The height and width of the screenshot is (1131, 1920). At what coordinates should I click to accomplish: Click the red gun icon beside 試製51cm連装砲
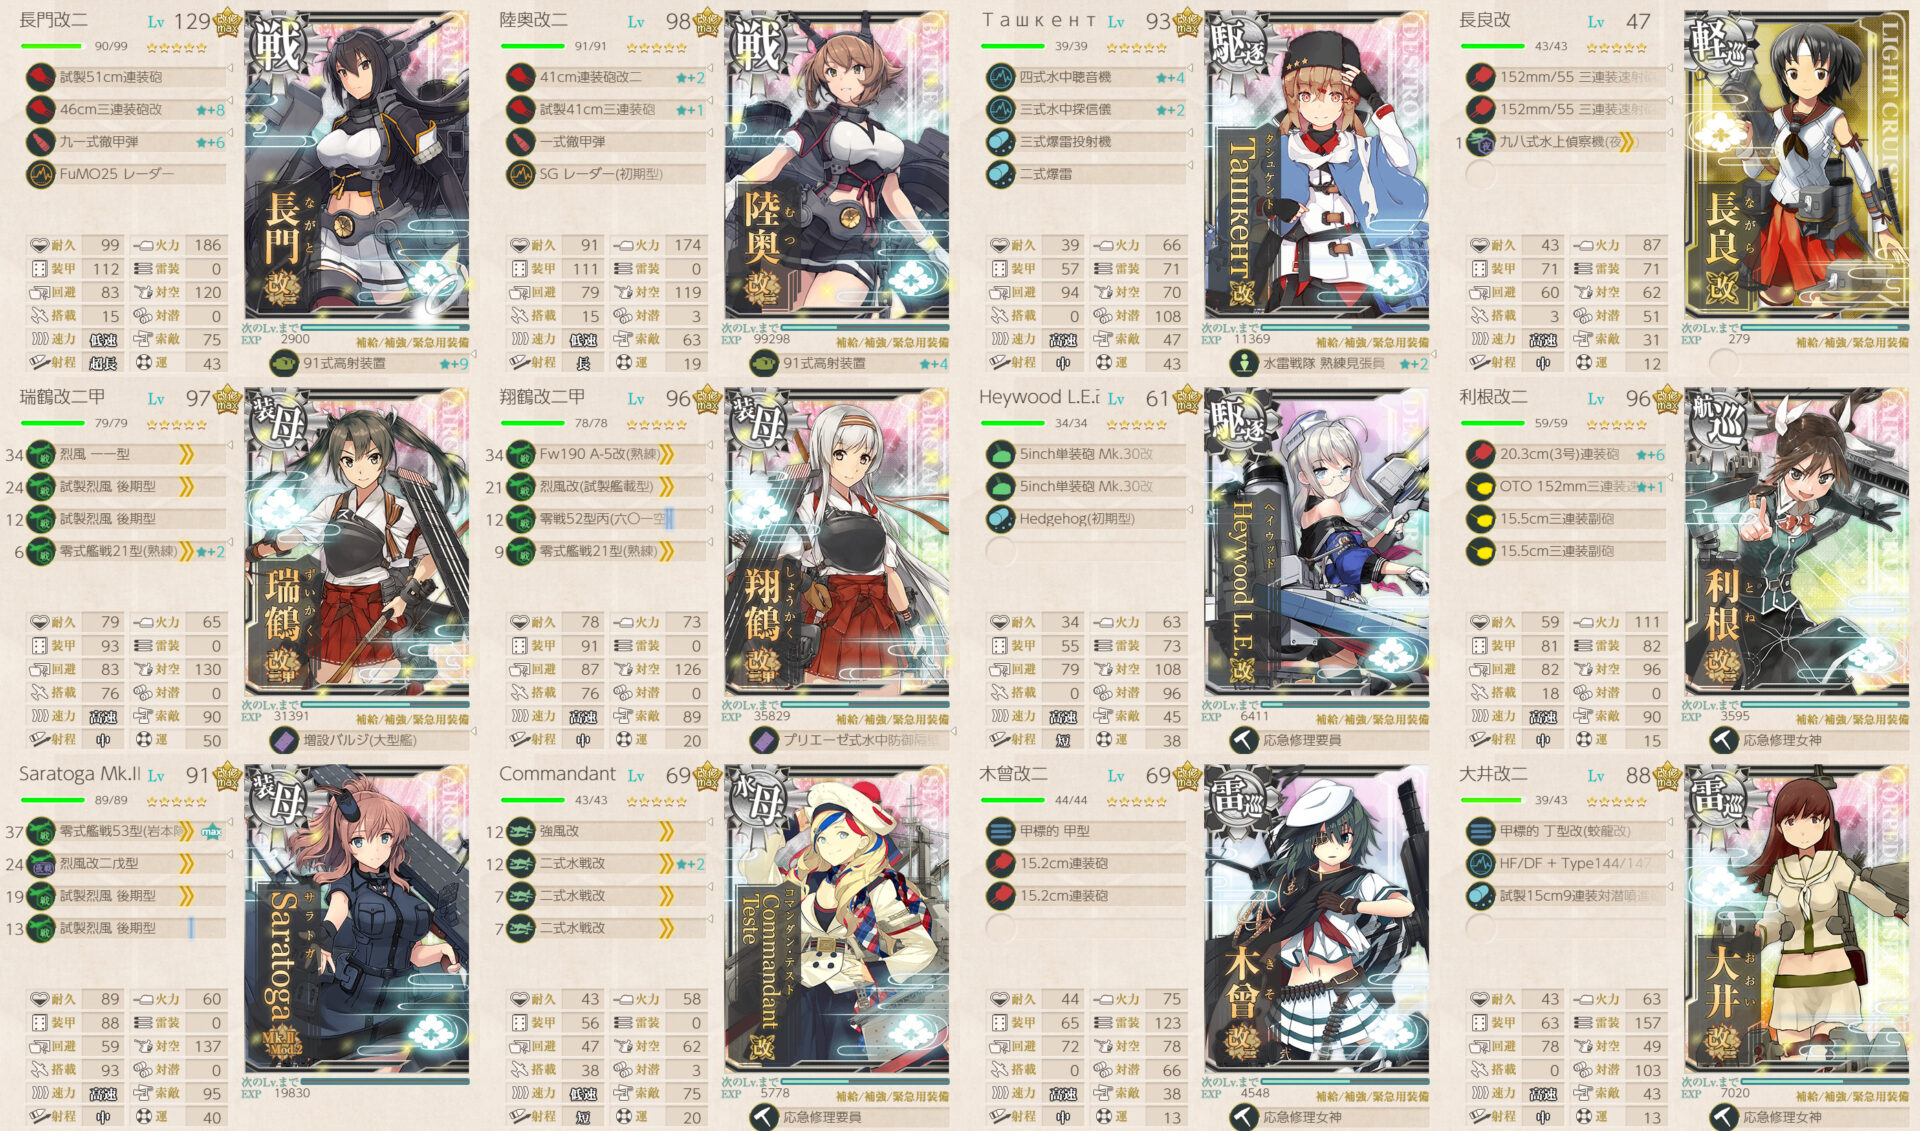tap(41, 77)
